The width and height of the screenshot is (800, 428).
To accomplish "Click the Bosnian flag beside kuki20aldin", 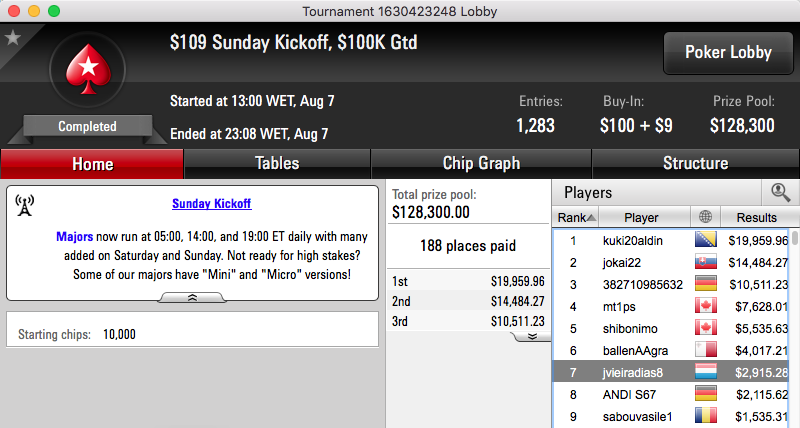I will click(x=706, y=240).
